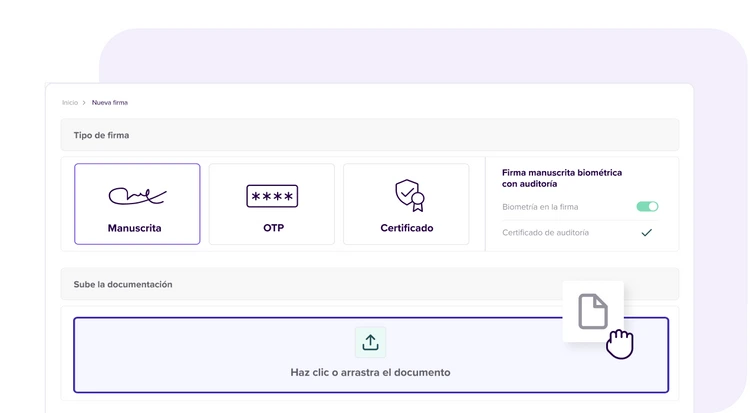The width and height of the screenshot is (750, 413).
Task: Click the OTP asterisks password icon
Action: pyautogui.click(x=272, y=196)
